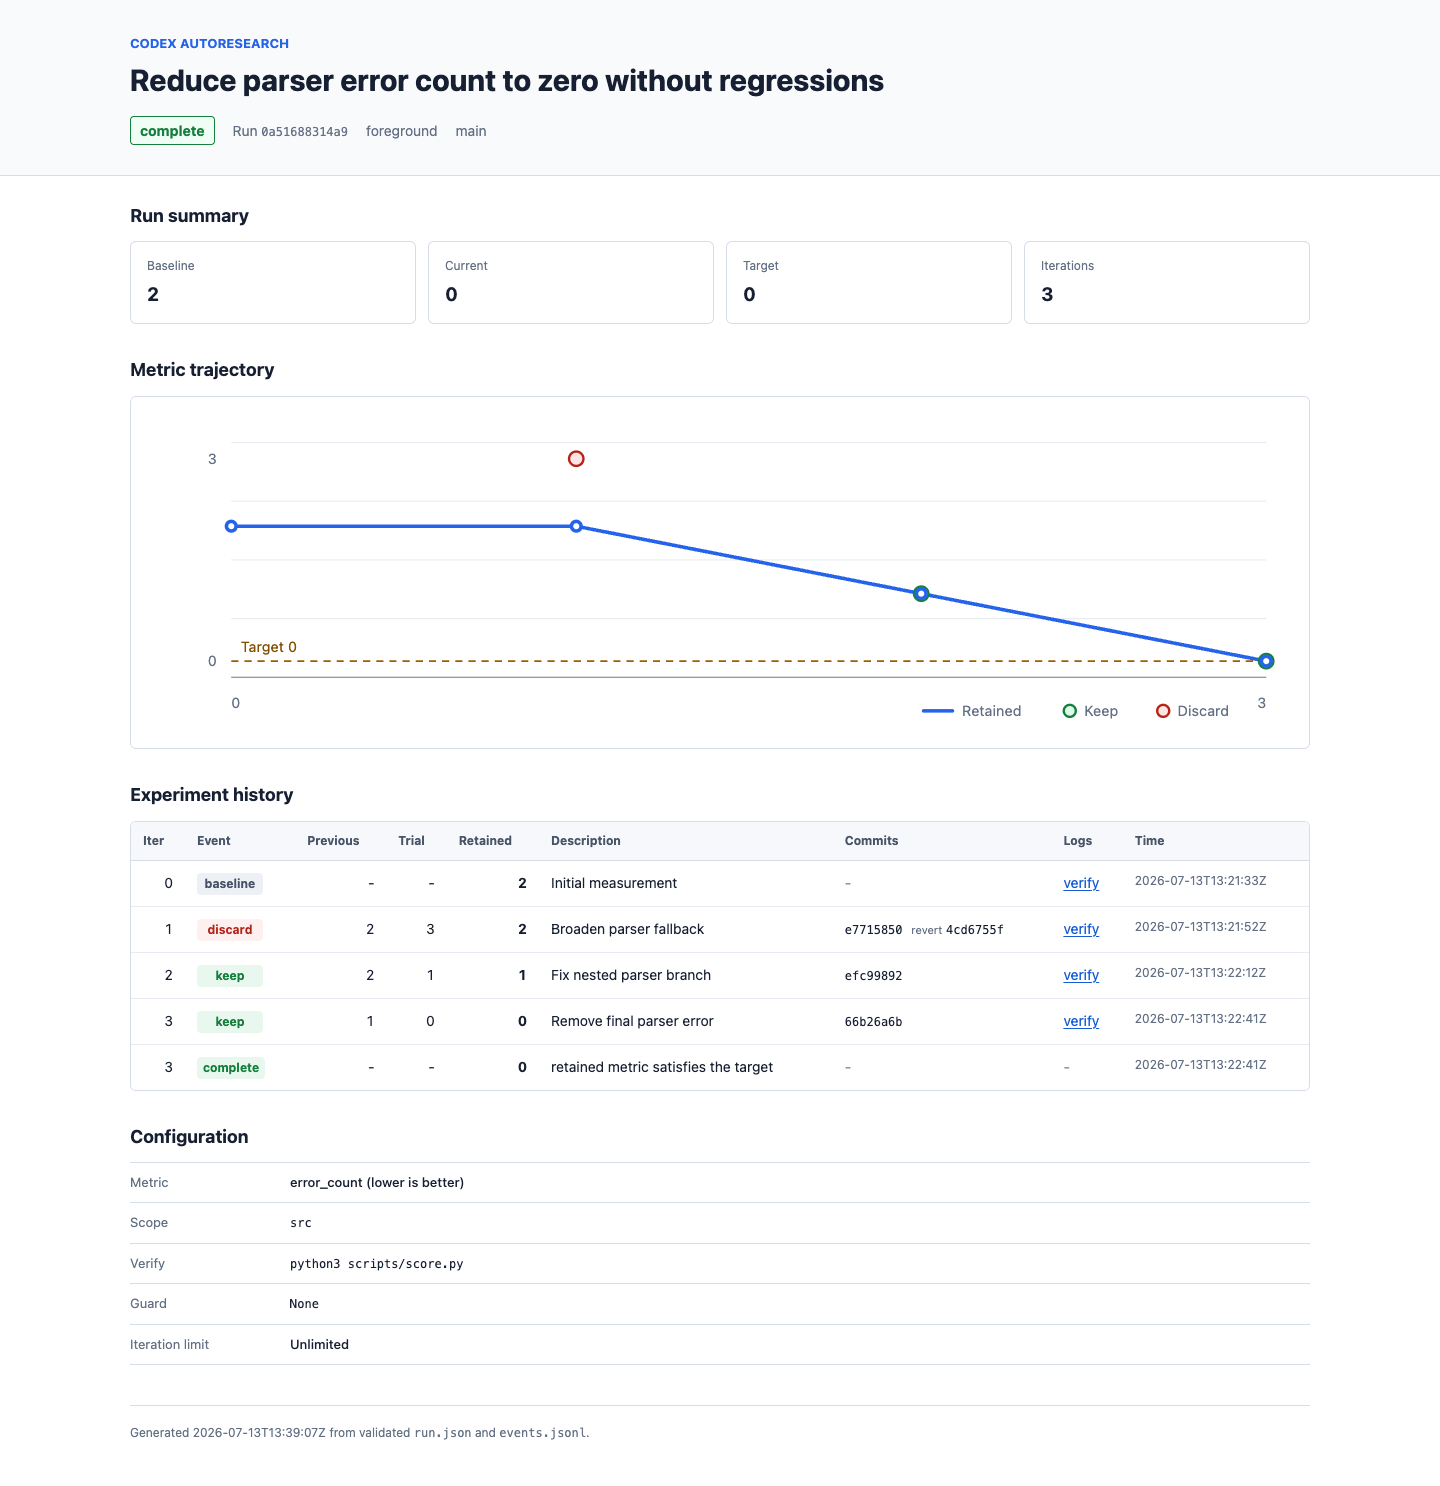Click the Target summary card

click(869, 282)
